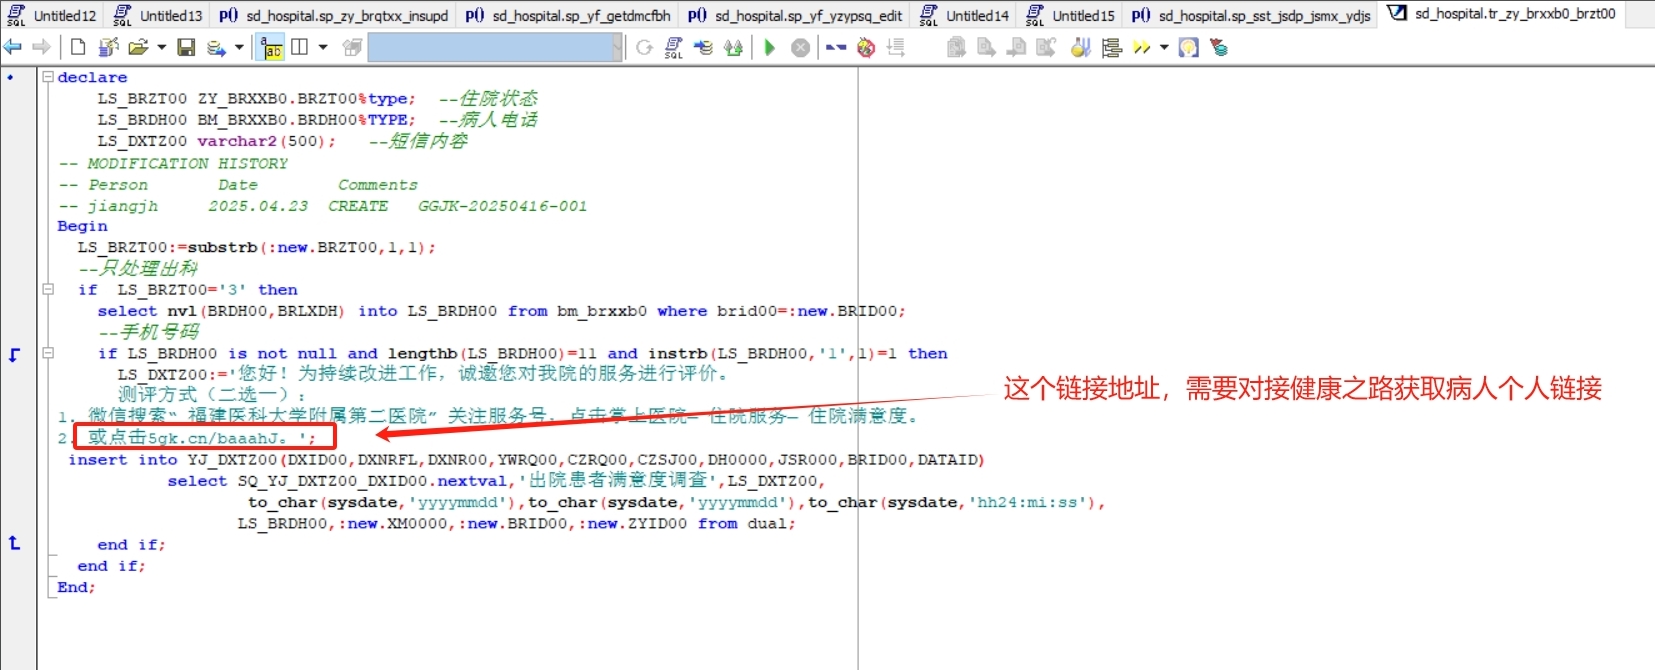
Task: Collapse the 'if LS_BRDH00 is not null' block
Action: click(x=47, y=353)
